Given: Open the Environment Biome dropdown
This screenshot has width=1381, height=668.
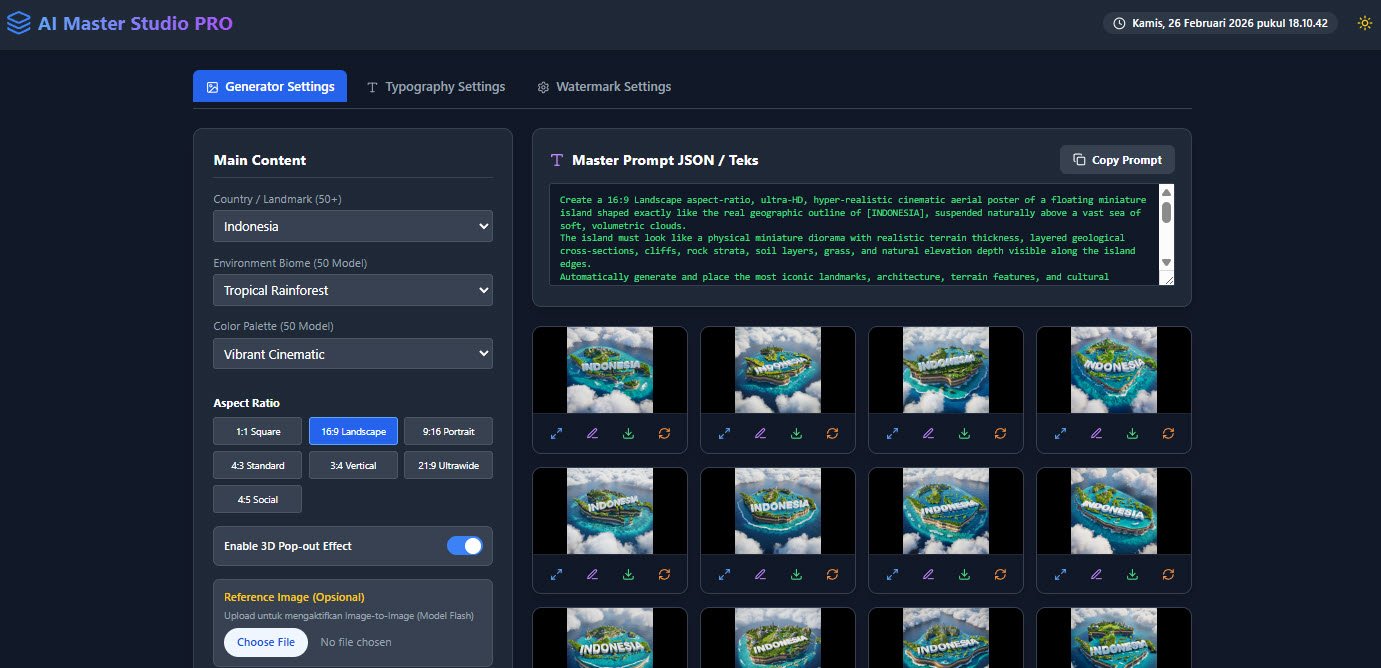Looking at the screenshot, I should [353, 290].
